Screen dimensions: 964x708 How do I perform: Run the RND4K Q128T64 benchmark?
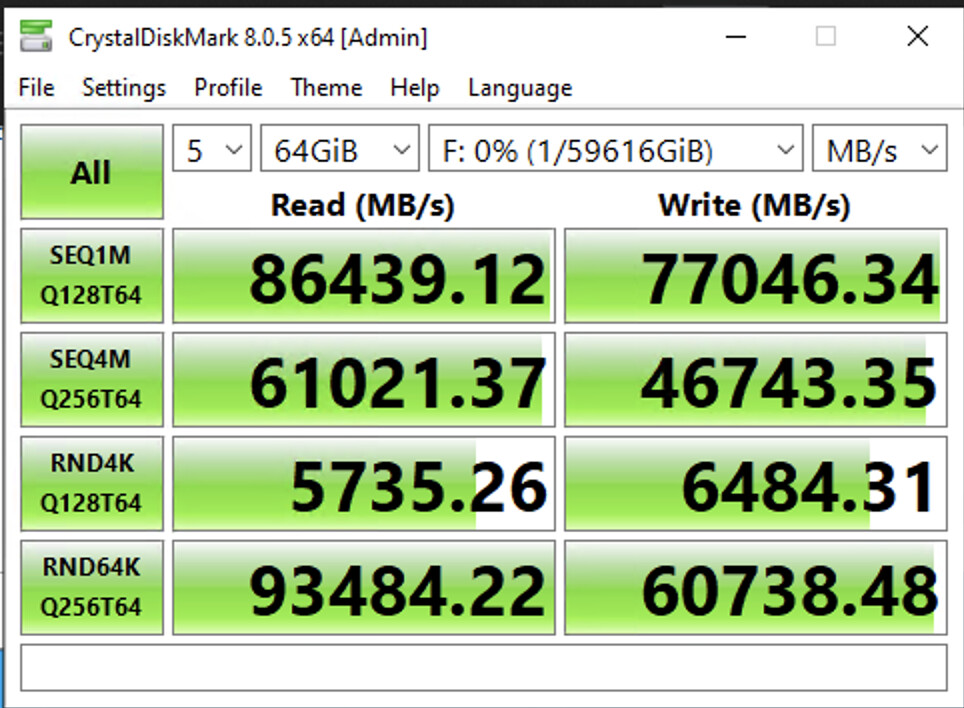coord(91,483)
